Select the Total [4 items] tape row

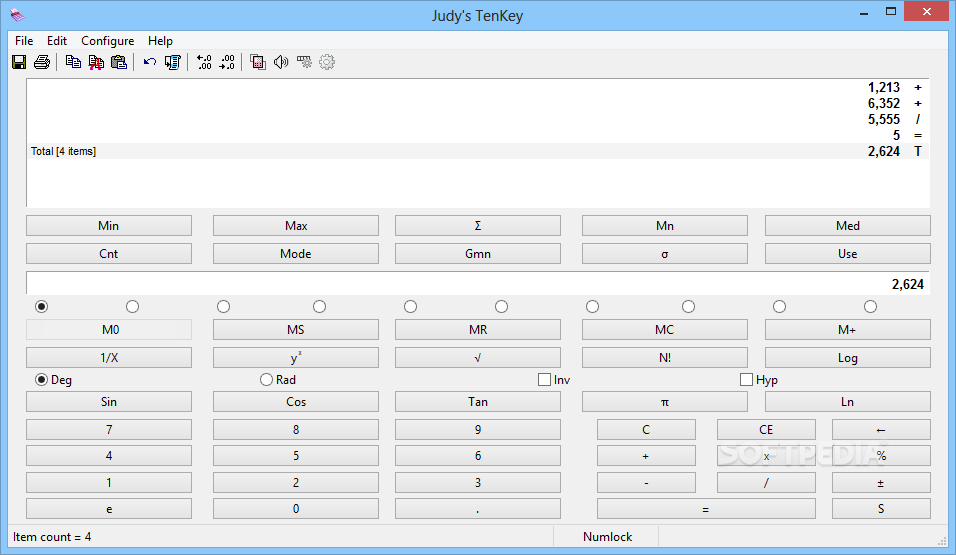pos(479,151)
